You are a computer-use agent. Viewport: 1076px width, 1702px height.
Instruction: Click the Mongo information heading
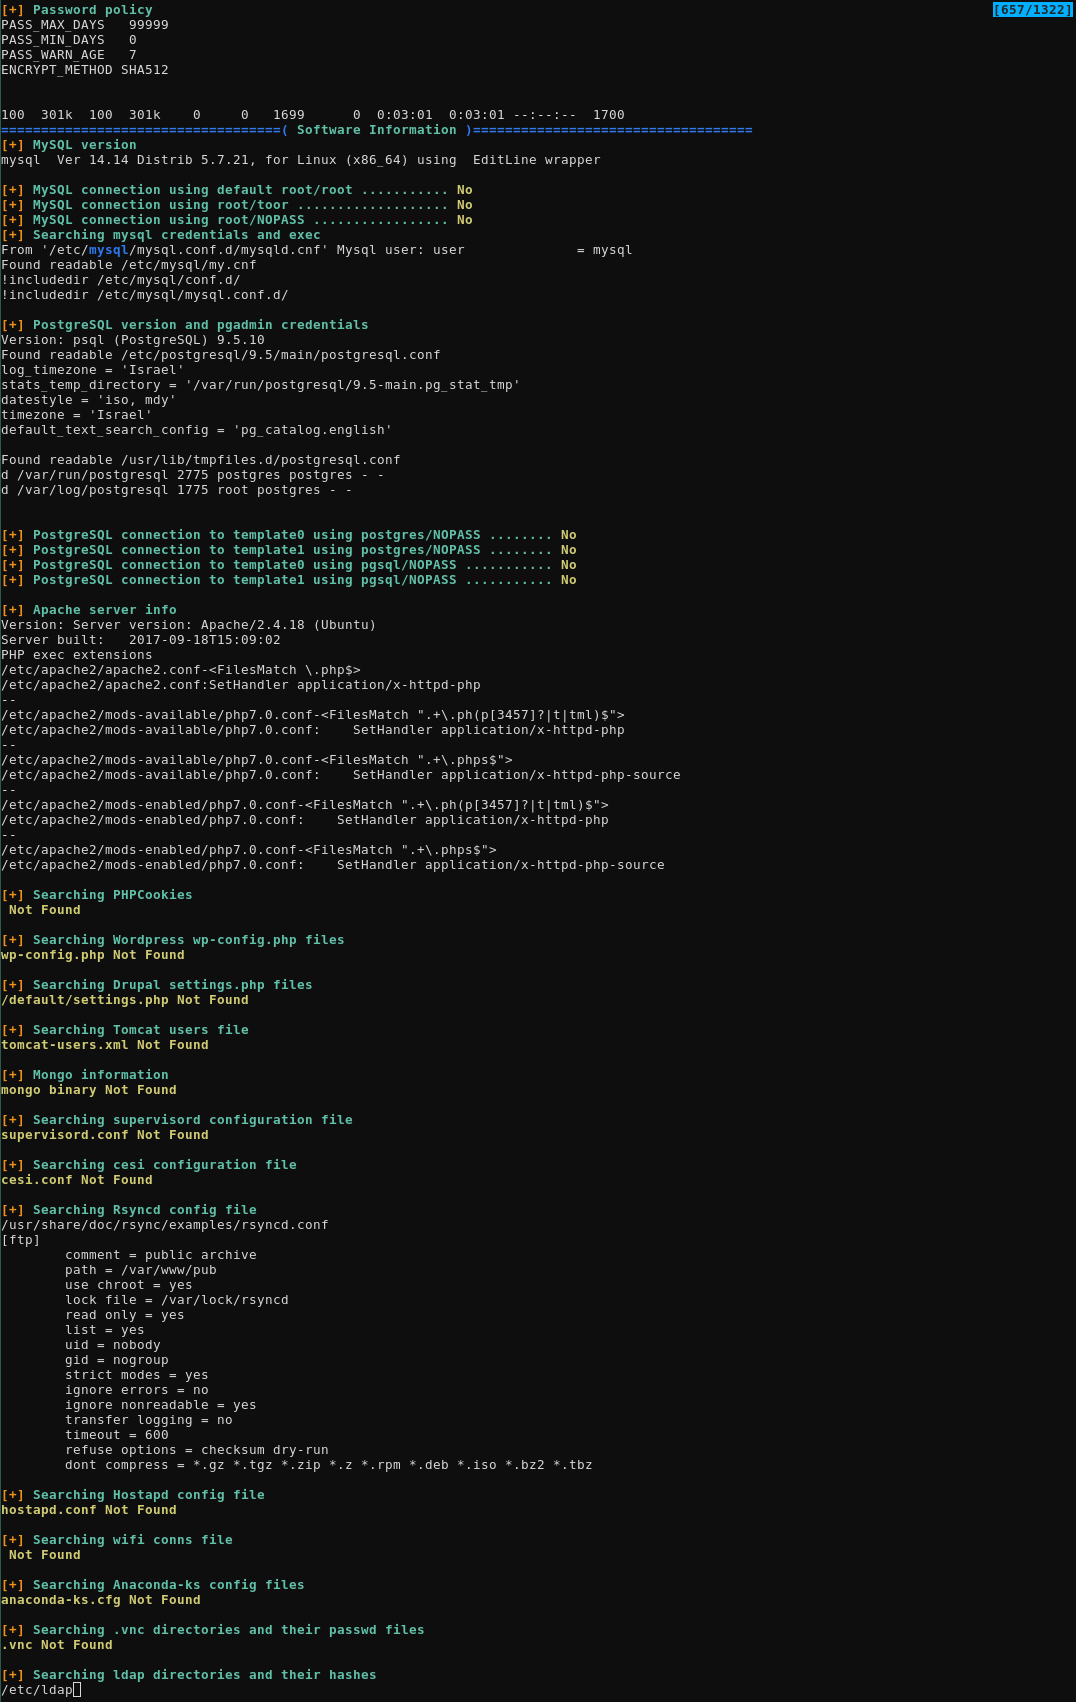coord(100,1075)
